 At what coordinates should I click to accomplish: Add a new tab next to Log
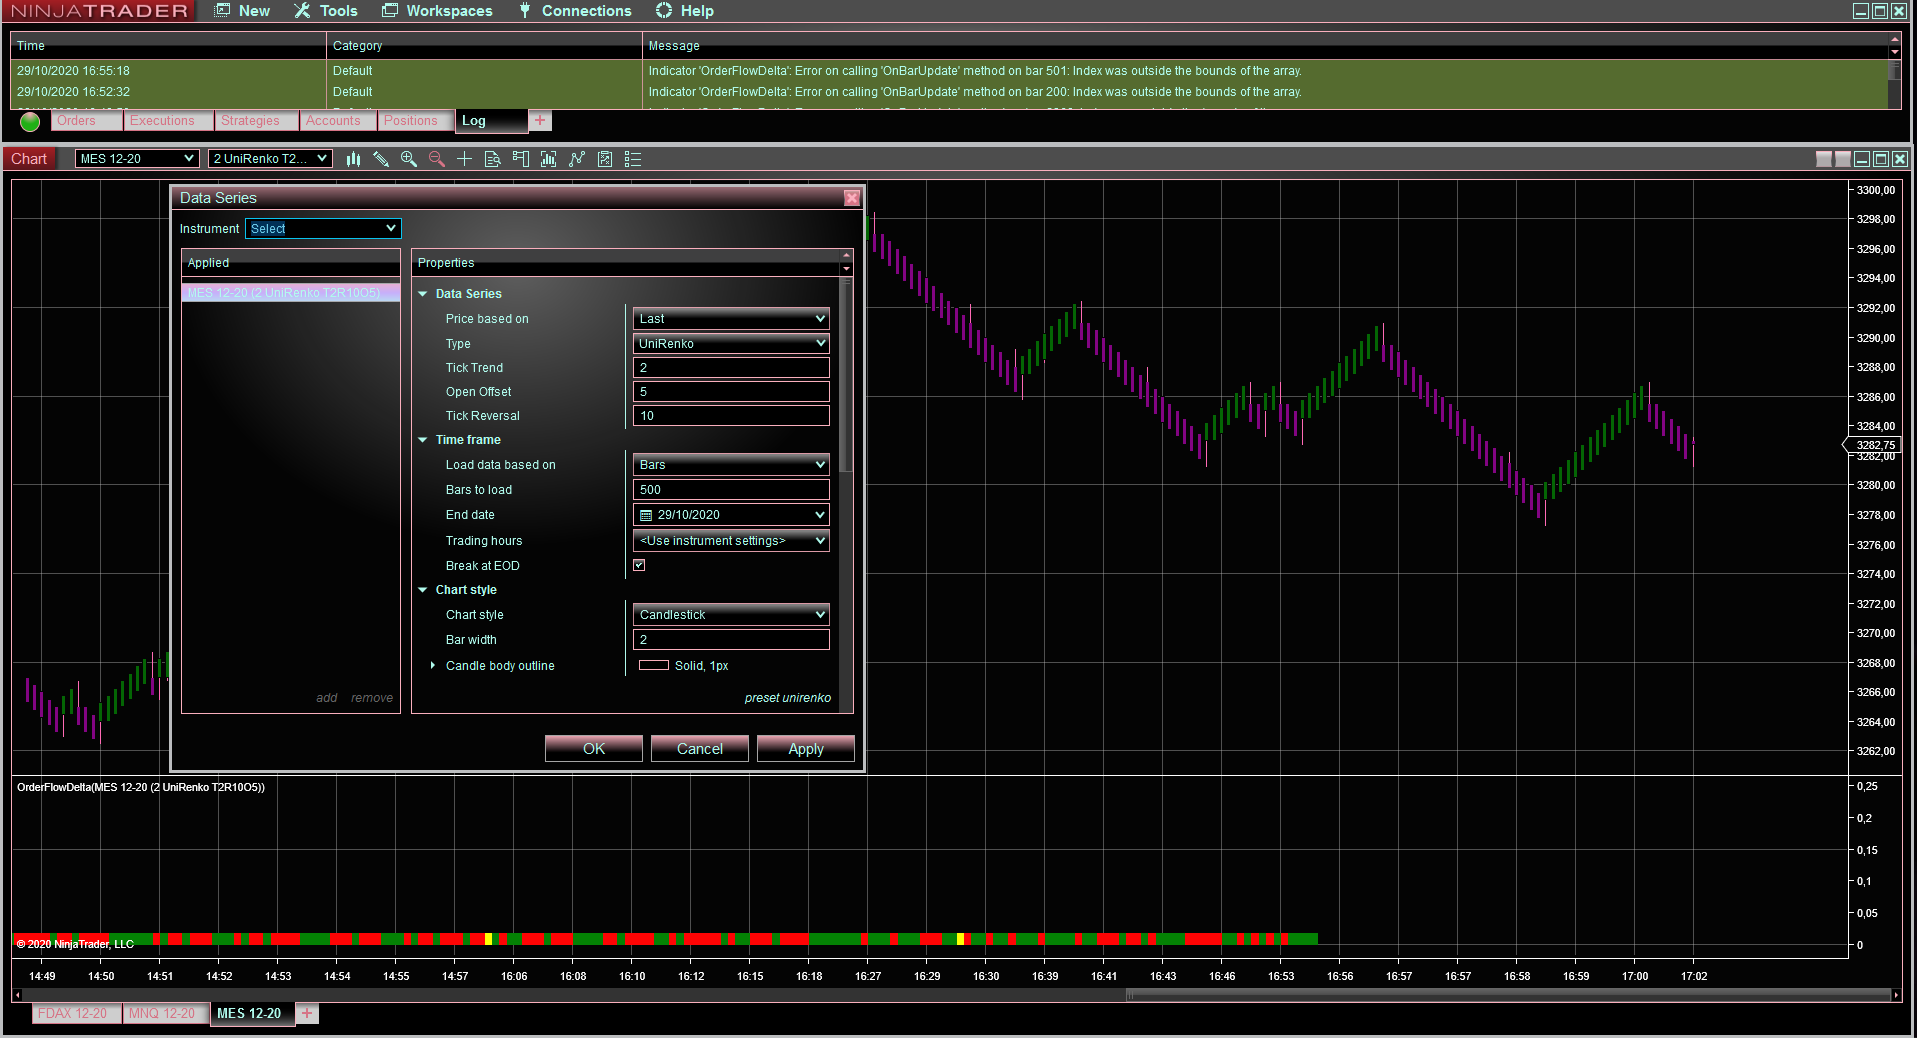click(540, 121)
